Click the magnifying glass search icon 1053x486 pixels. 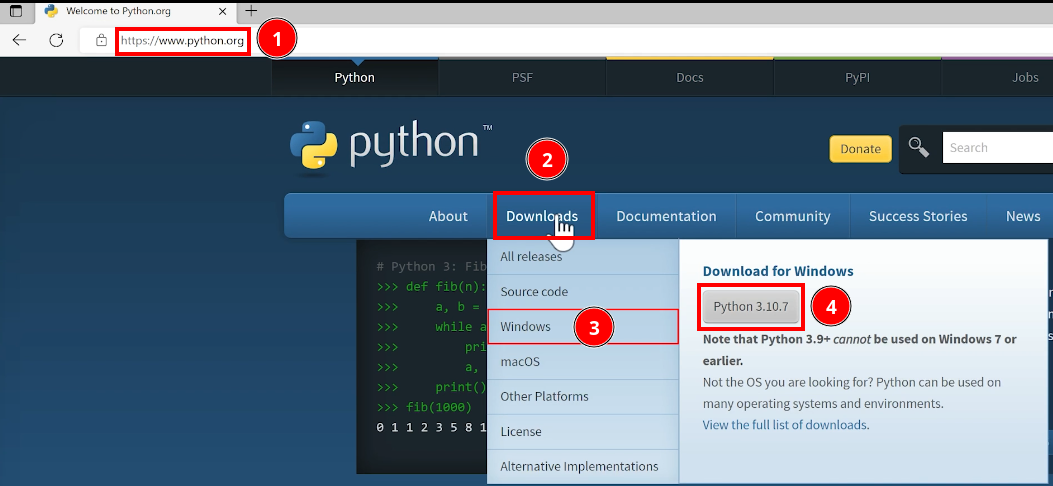(x=918, y=147)
